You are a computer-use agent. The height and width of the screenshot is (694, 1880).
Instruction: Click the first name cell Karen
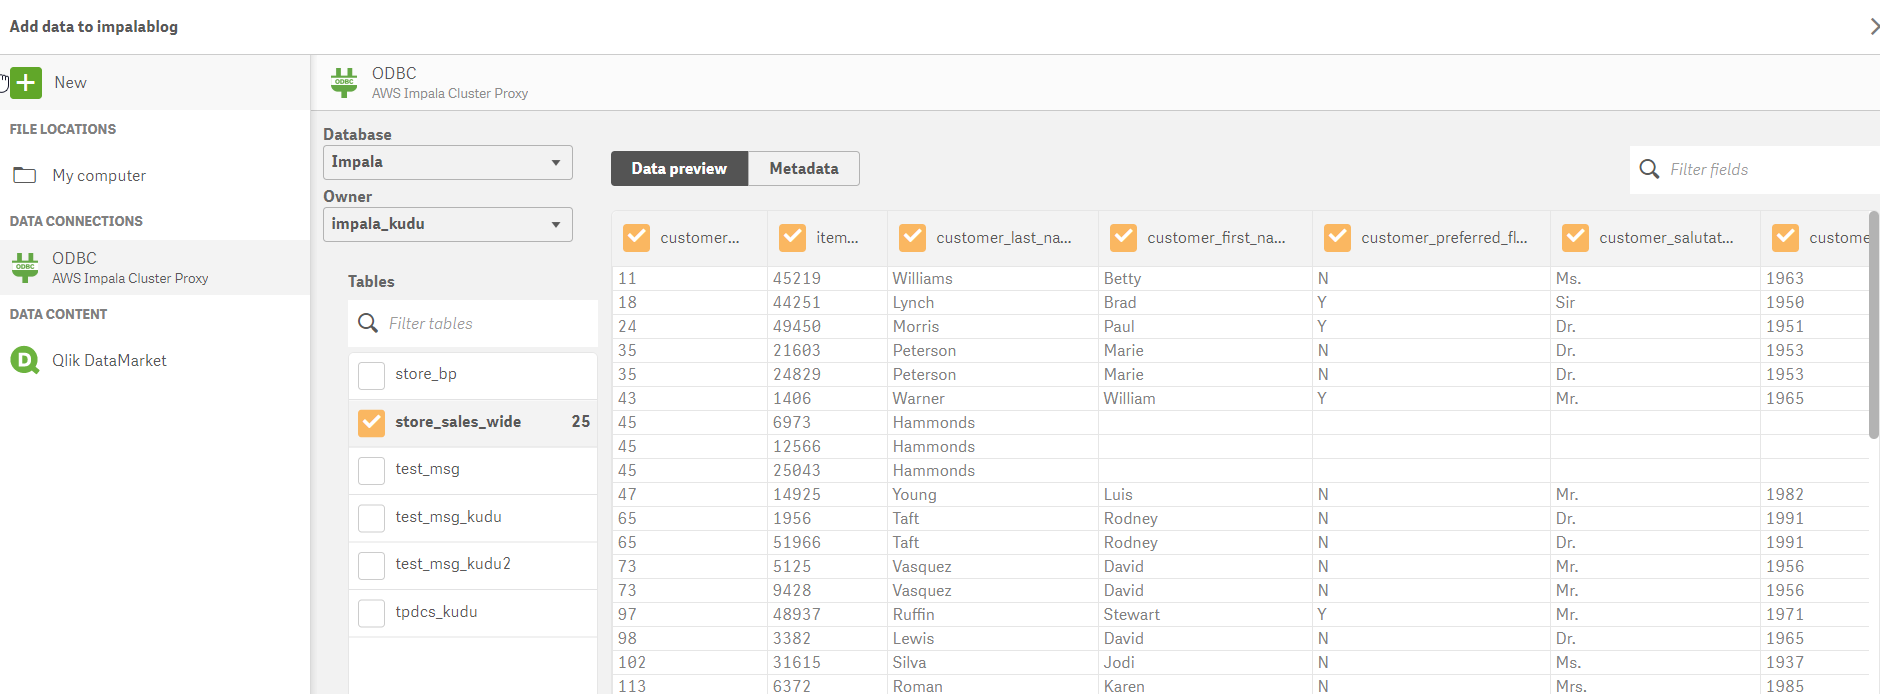[1124, 686]
